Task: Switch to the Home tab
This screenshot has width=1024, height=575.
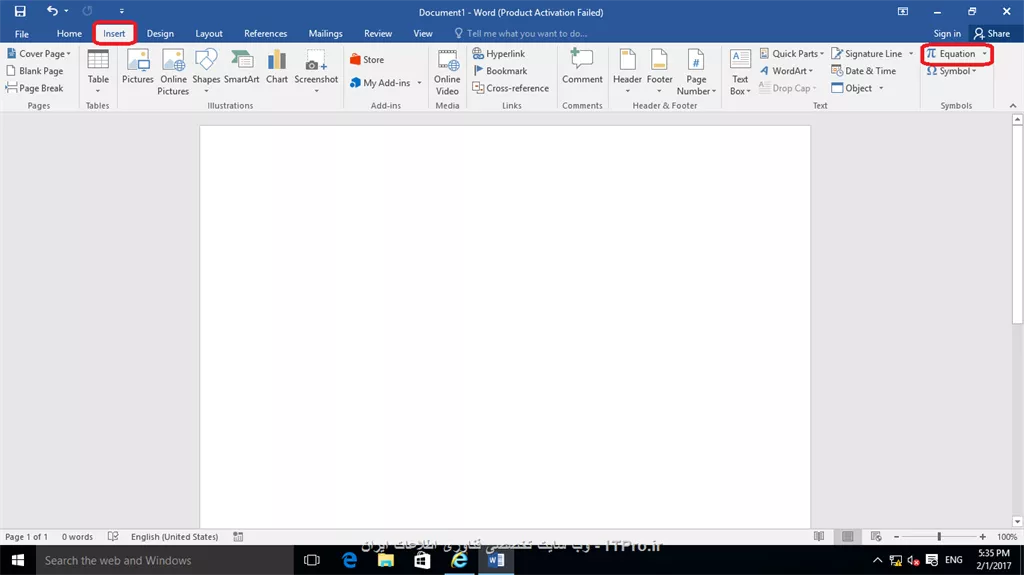Action: pos(69,33)
